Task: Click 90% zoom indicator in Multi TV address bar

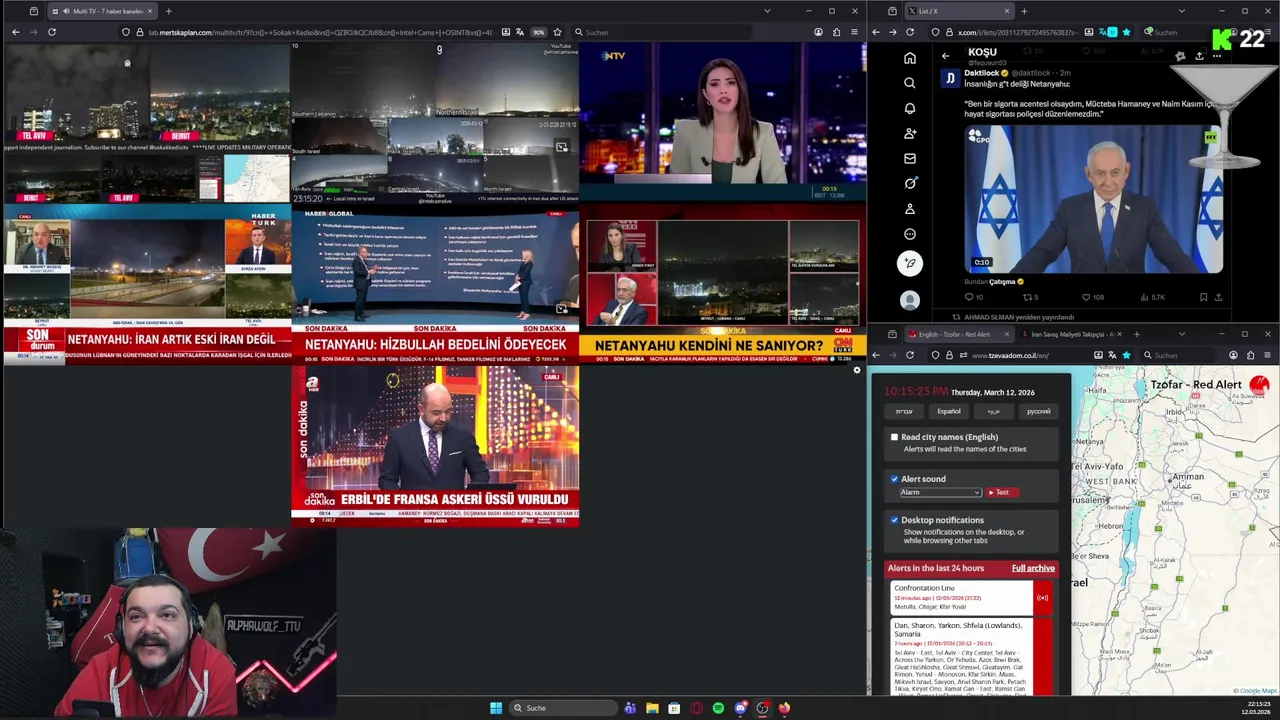Action: tap(538, 32)
